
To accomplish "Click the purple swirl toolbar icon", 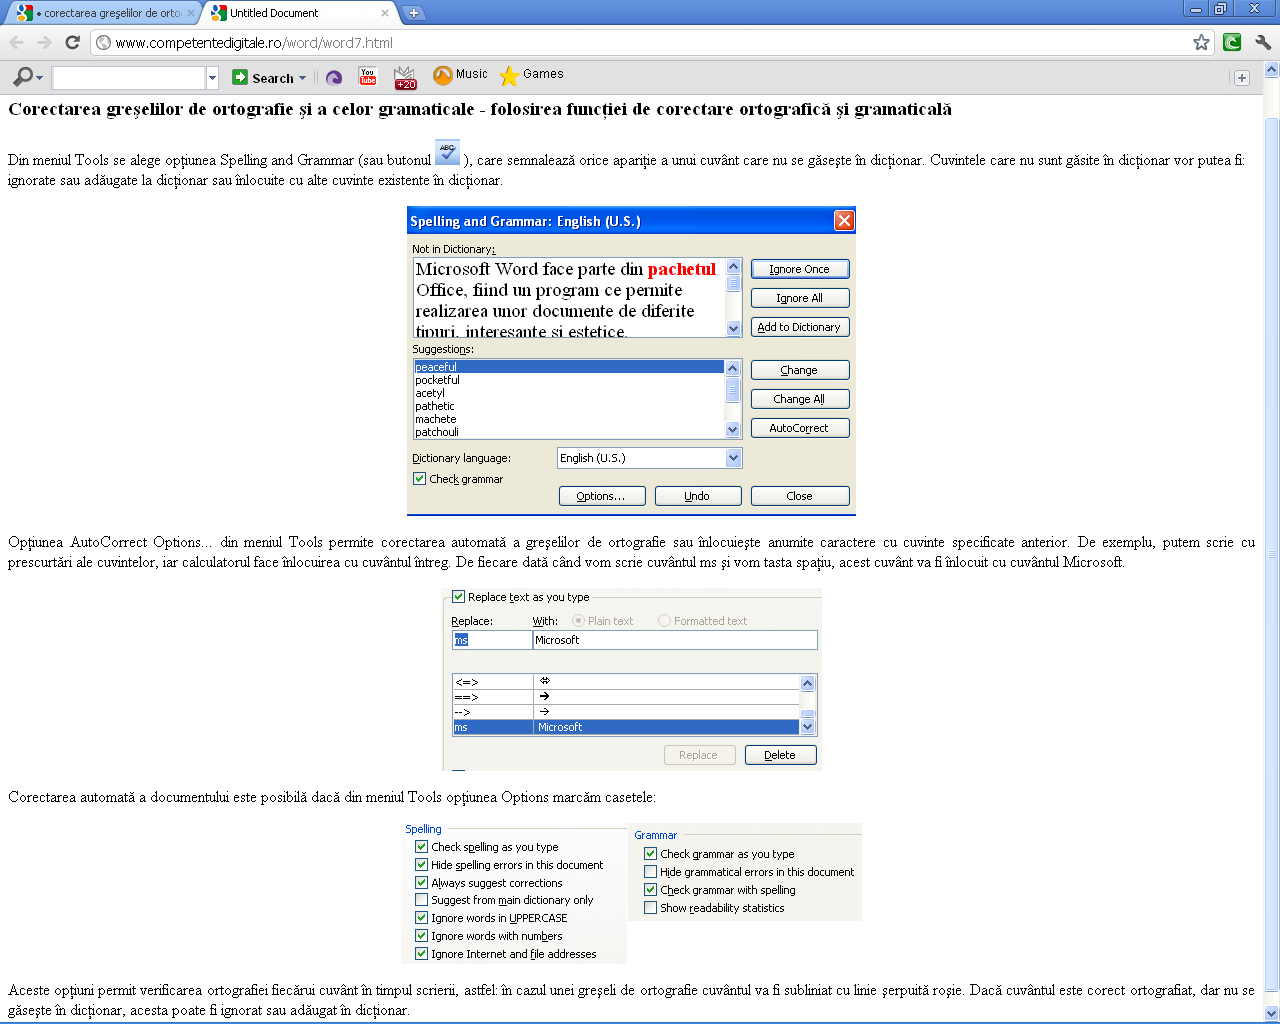I will click(x=334, y=77).
